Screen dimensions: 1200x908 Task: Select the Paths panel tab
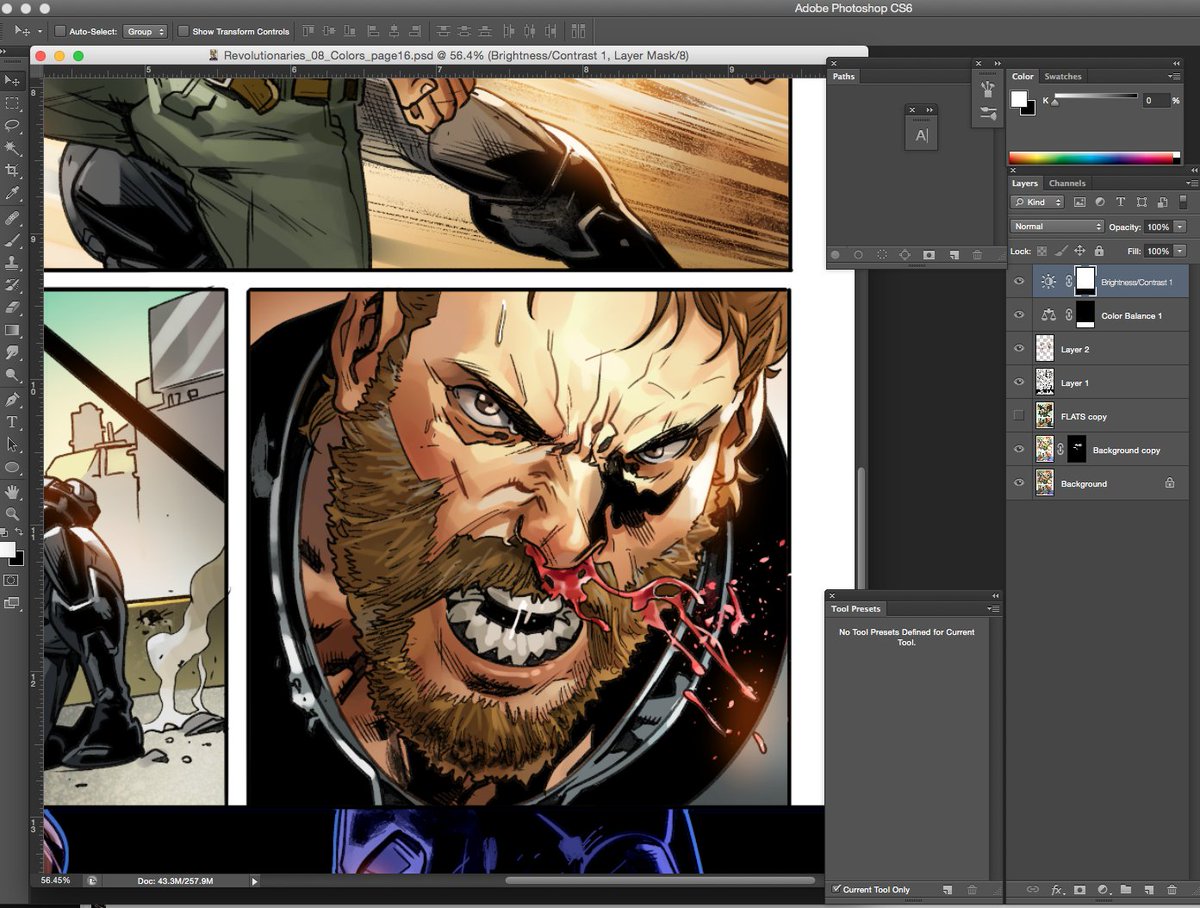coord(844,76)
